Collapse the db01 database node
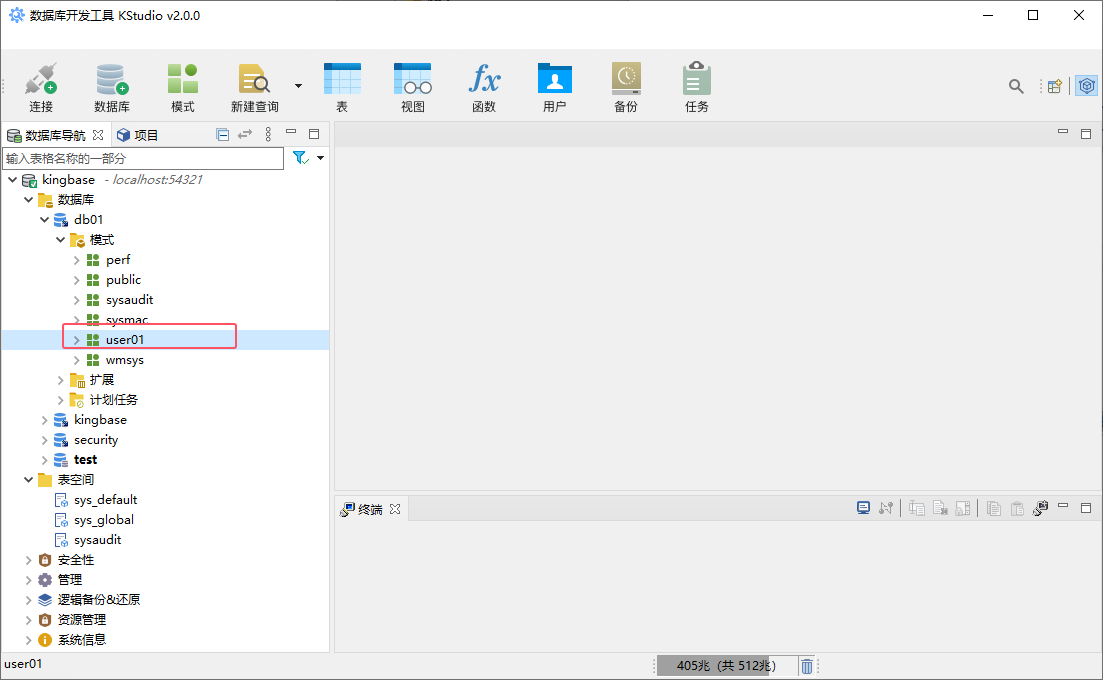The width and height of the screenshot is (1103, 680). 44,220
